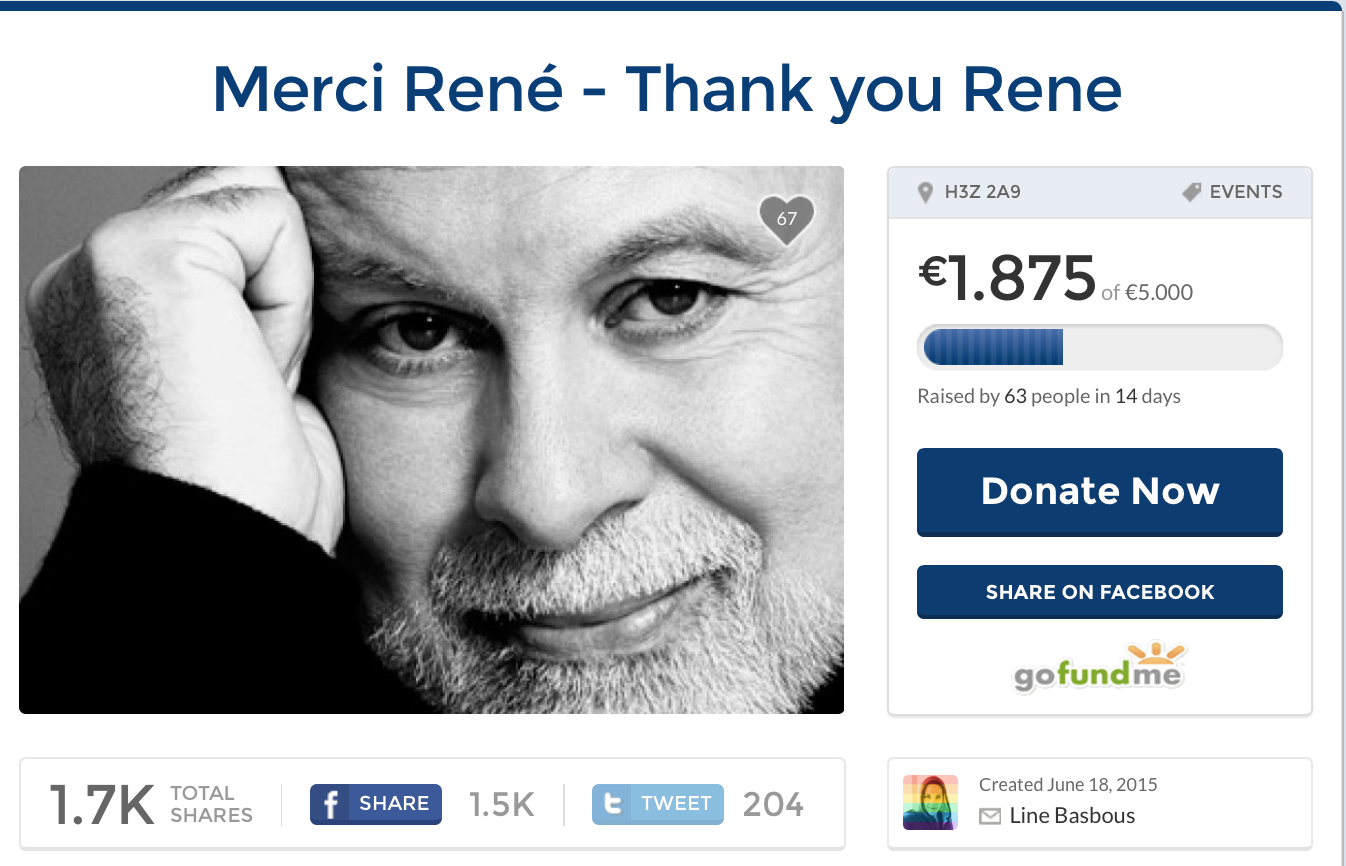
Task: Click the Facebook f icon on Share button
Action: [x=330, y=804]
